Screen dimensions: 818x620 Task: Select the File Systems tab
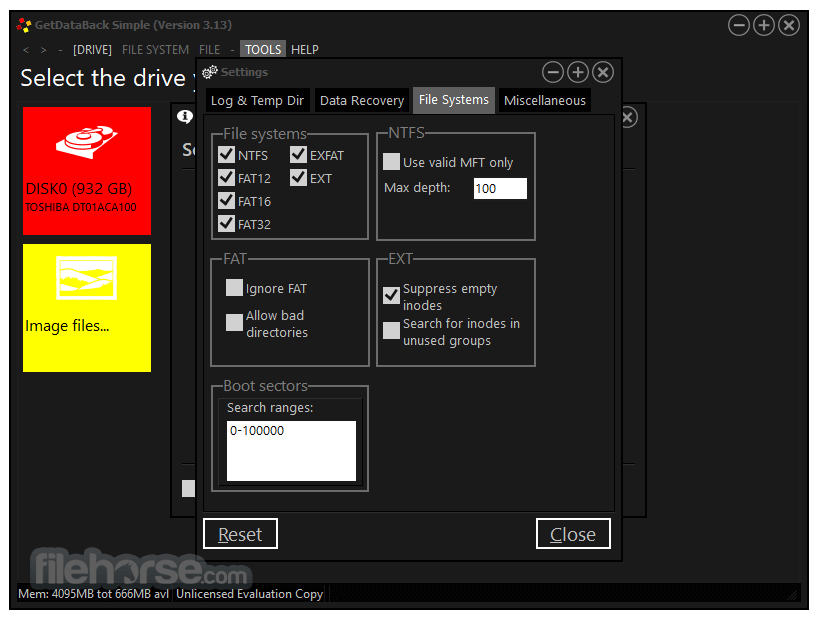click(454, 100)
